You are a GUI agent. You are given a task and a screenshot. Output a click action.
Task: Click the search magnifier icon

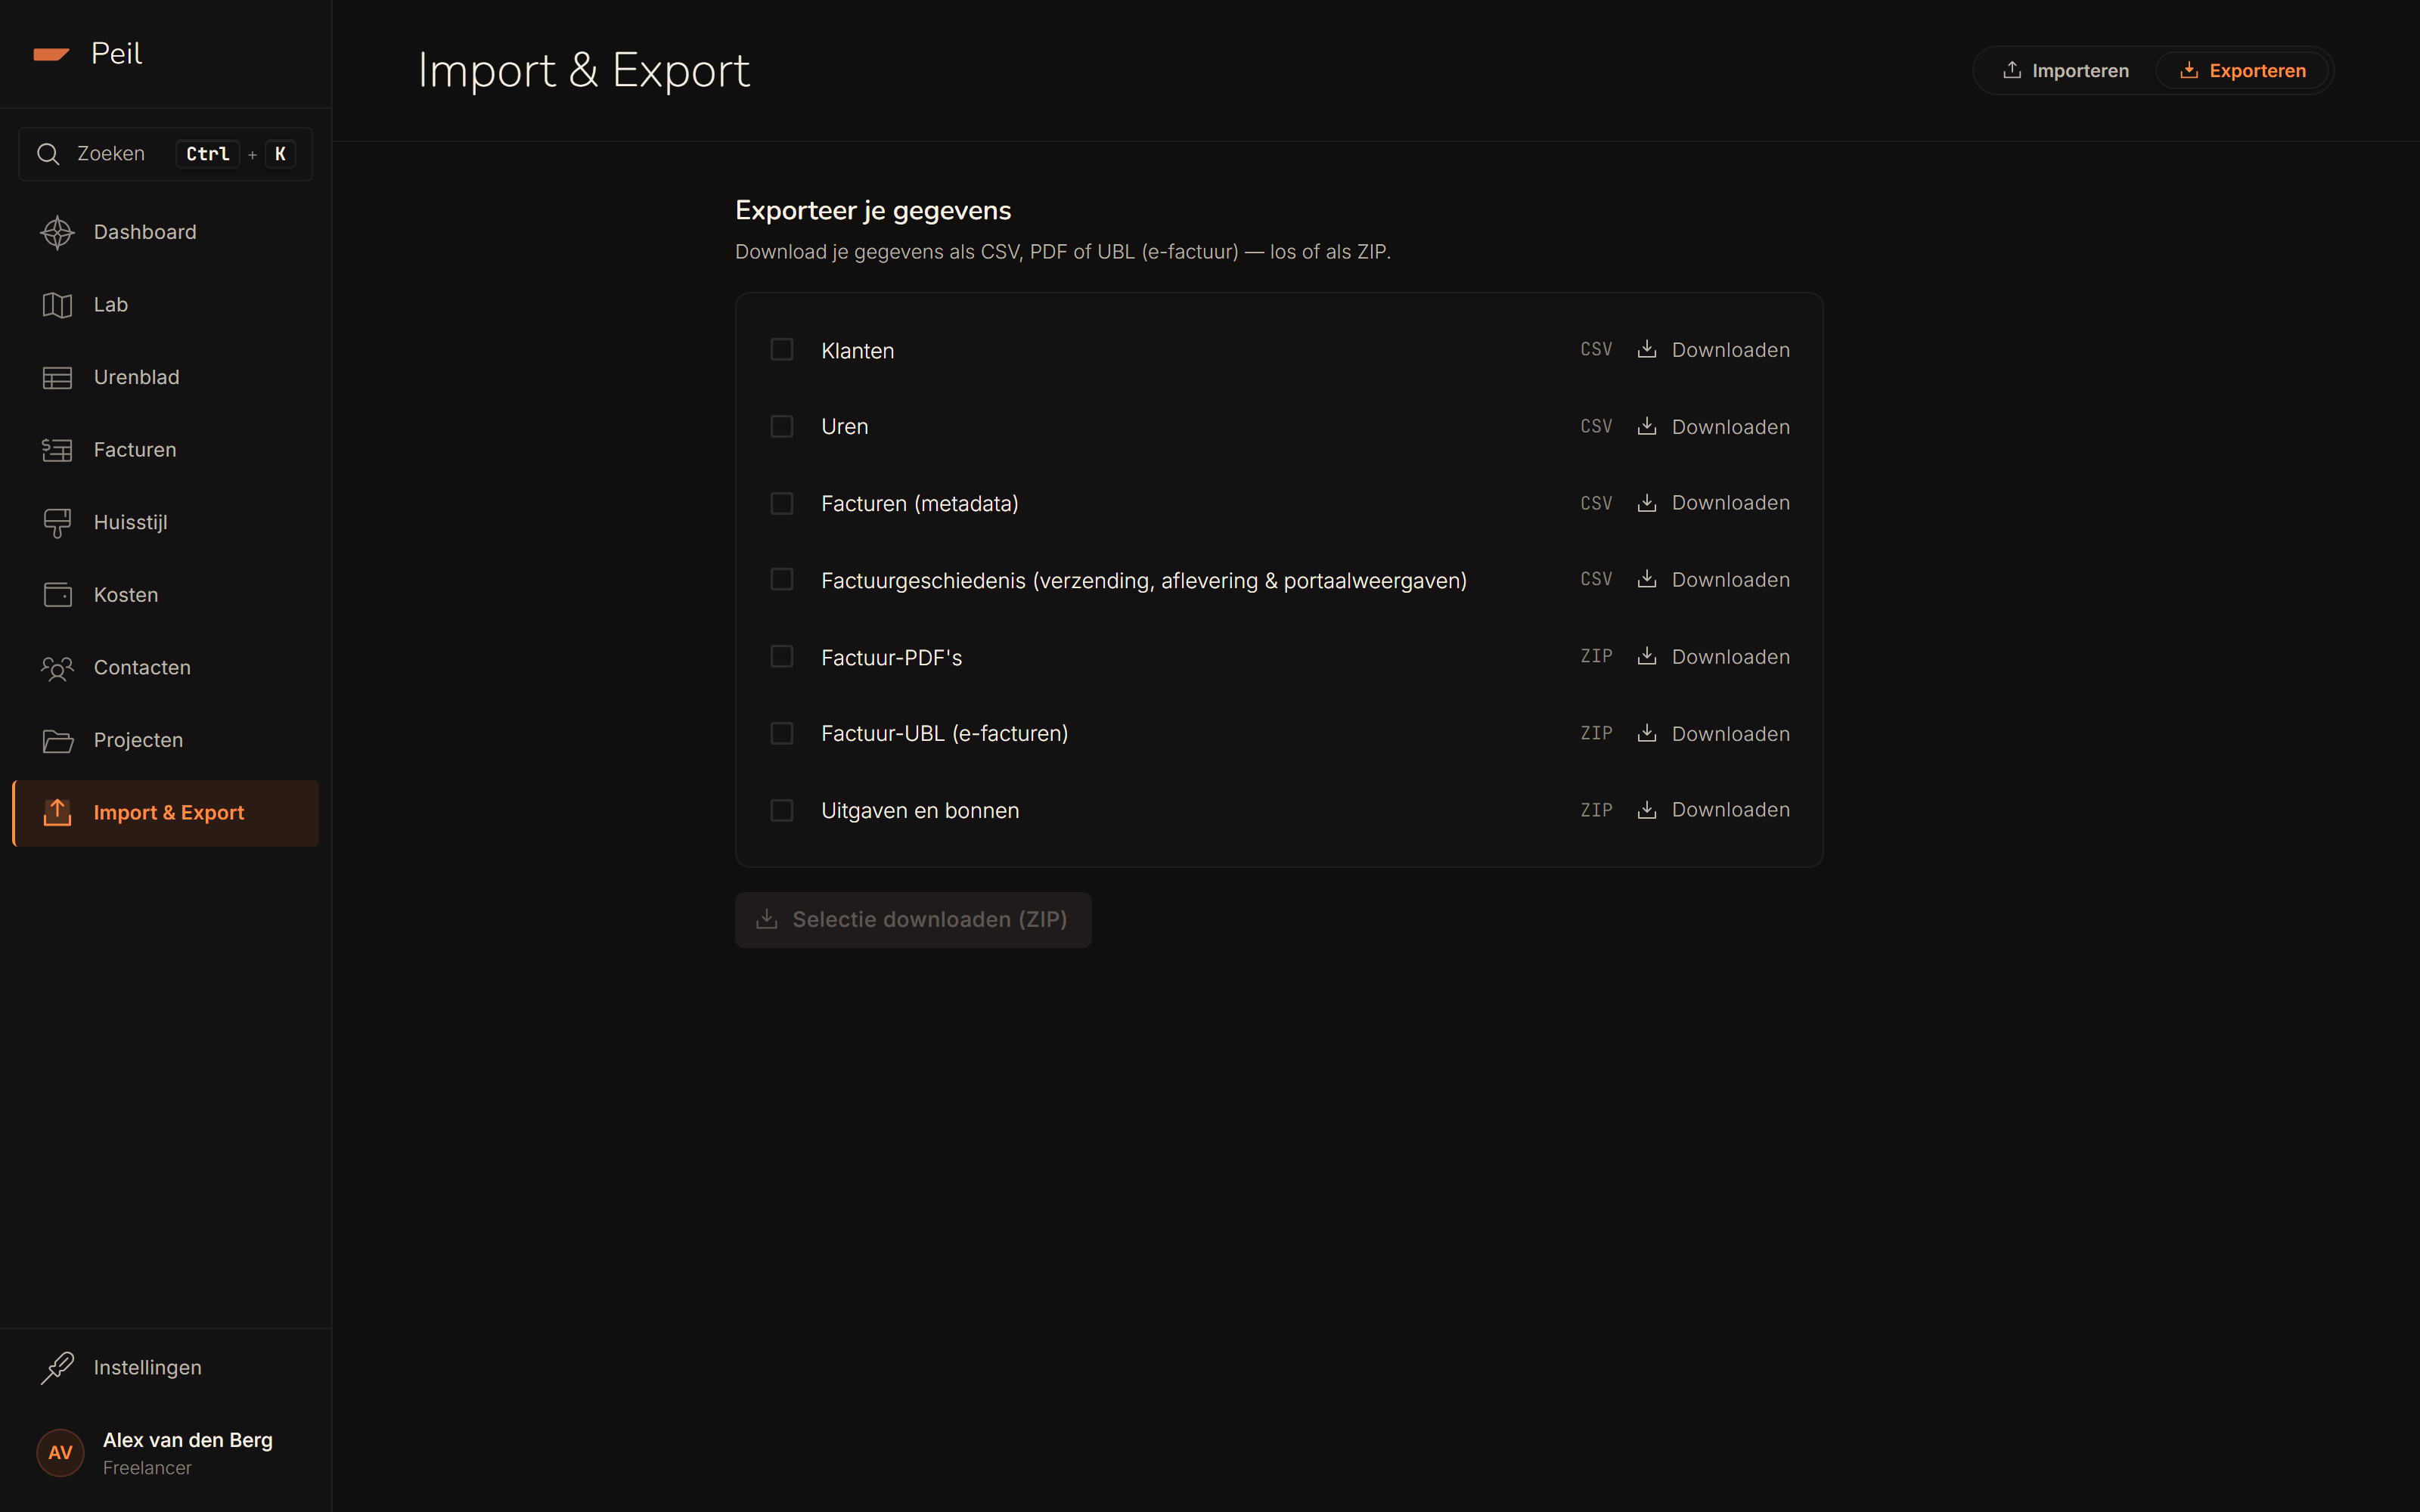pos(48,154)
